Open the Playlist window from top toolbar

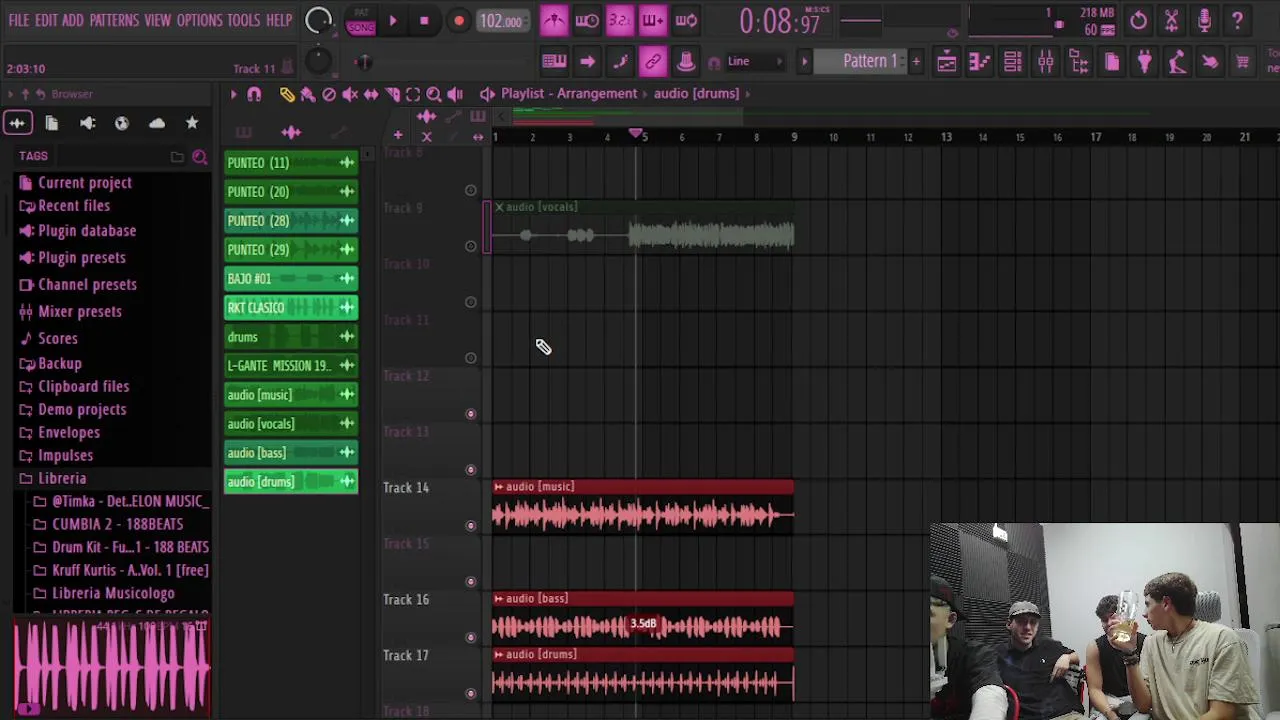946,62
